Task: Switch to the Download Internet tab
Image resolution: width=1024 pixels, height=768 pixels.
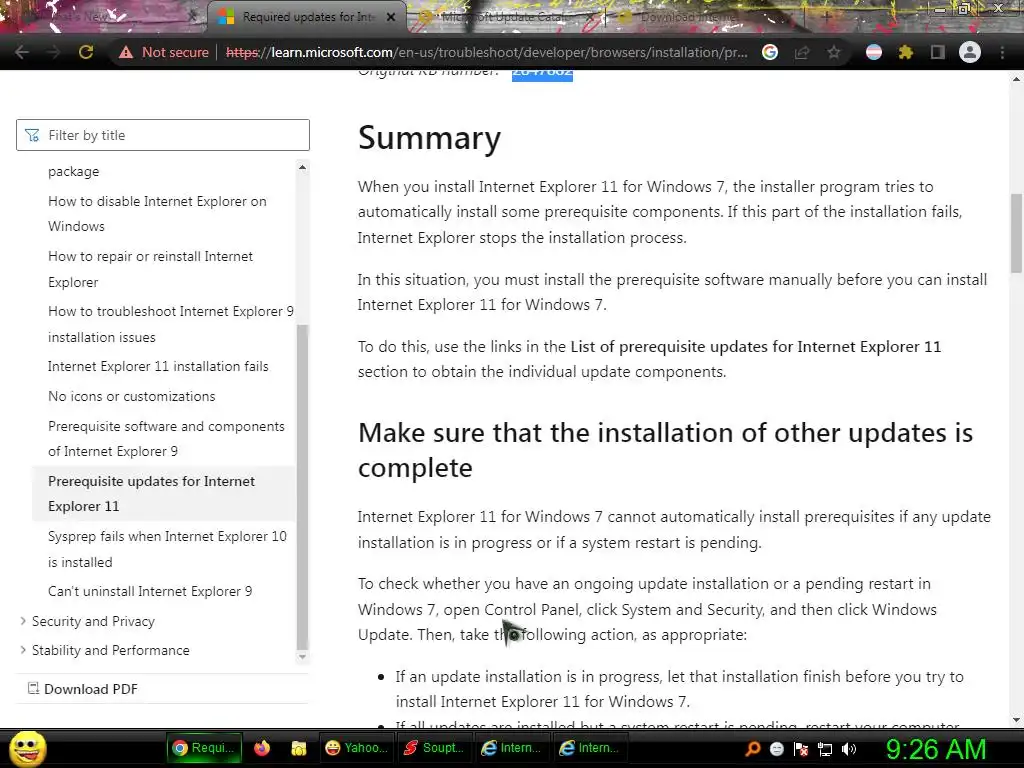Action: 689,17
